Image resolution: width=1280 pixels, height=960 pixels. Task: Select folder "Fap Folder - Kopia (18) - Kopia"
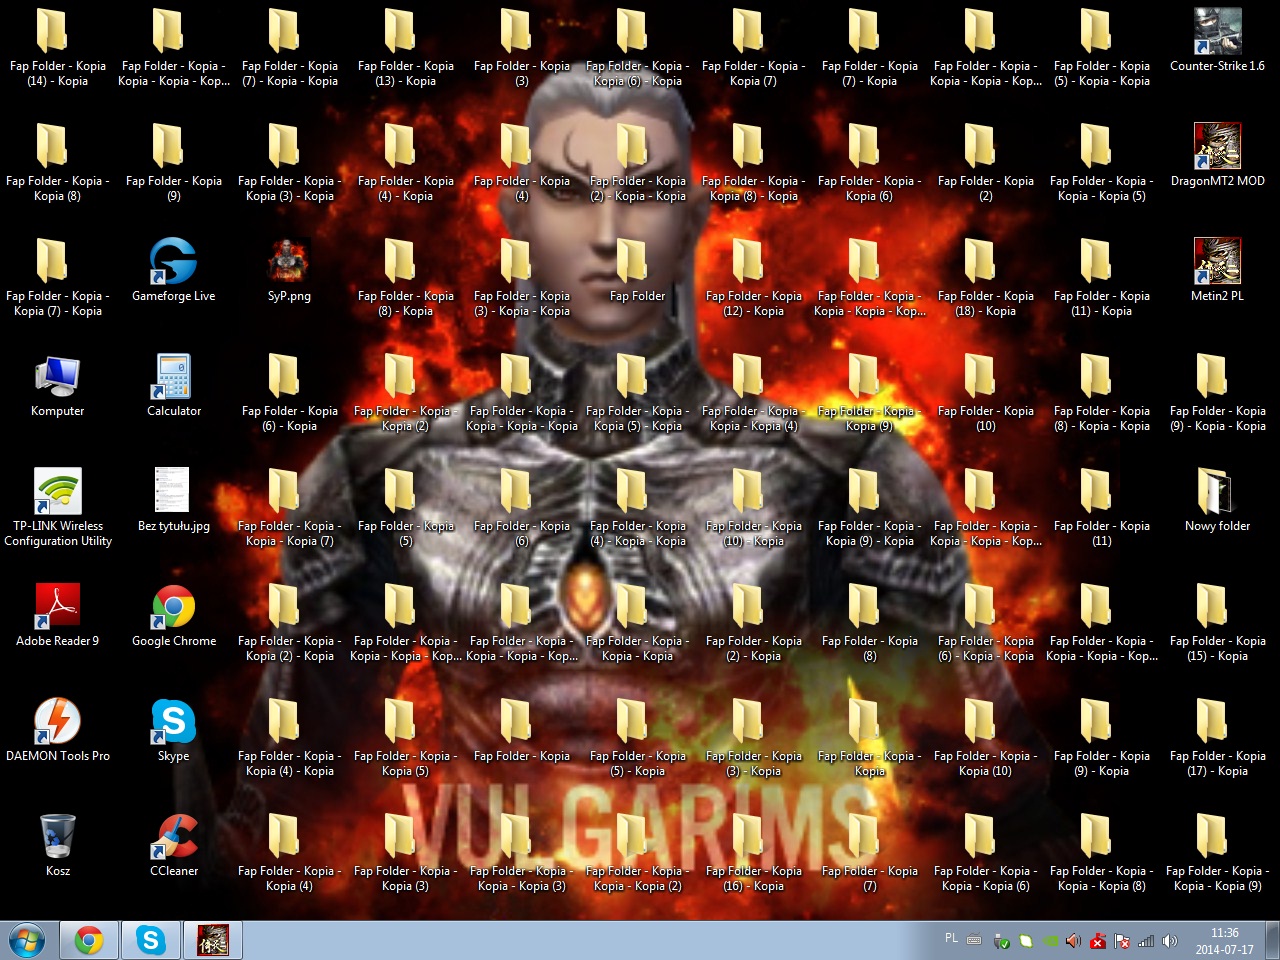tap(985, 277)
